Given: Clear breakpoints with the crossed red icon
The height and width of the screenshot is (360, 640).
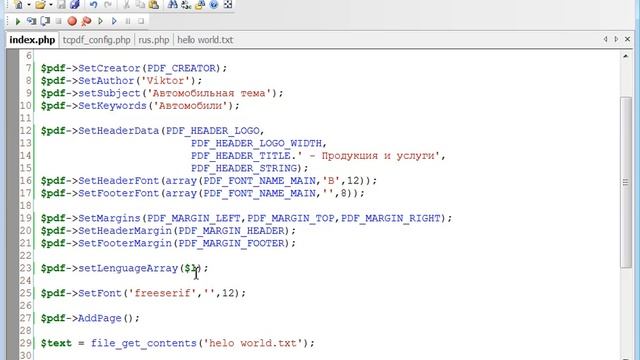Looking at the screenshot, I should tap(86, 21).
